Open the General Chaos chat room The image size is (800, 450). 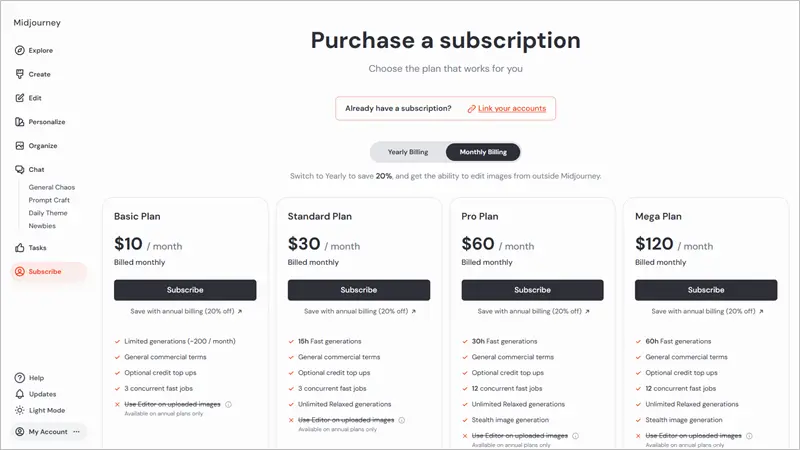[x=52, y=187]
